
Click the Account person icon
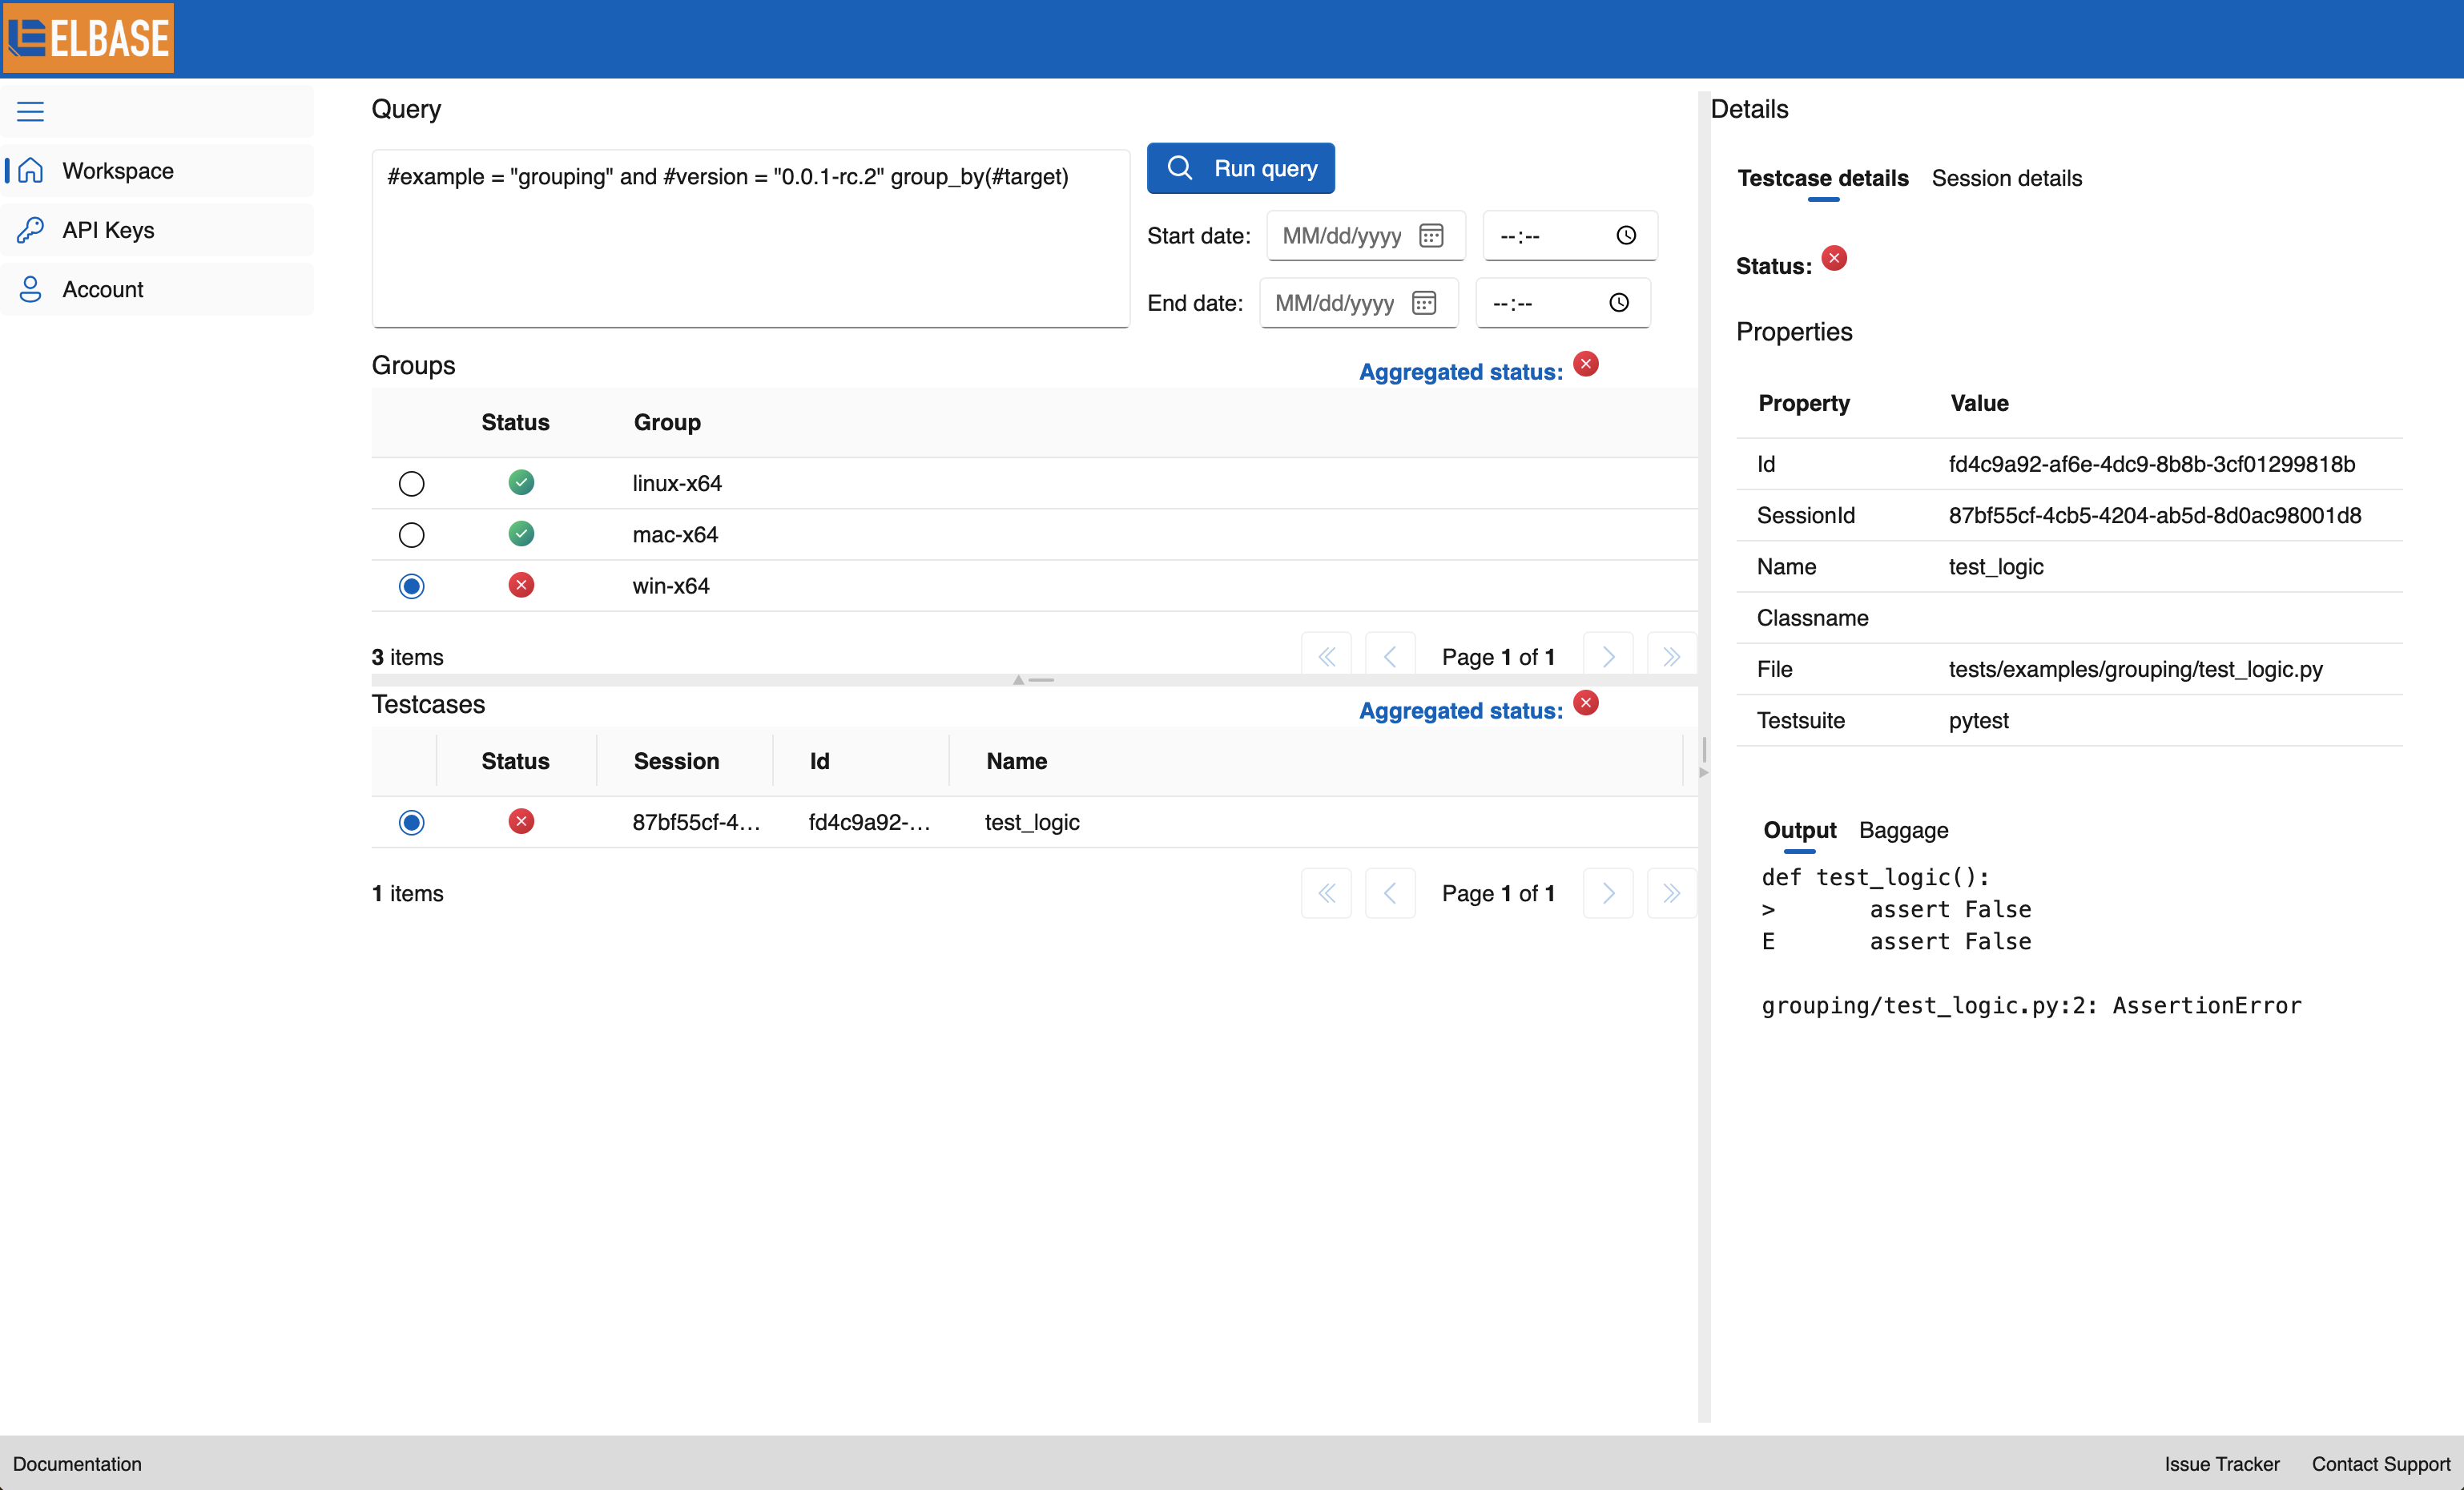pyautogui.click(x=31, y=289)
